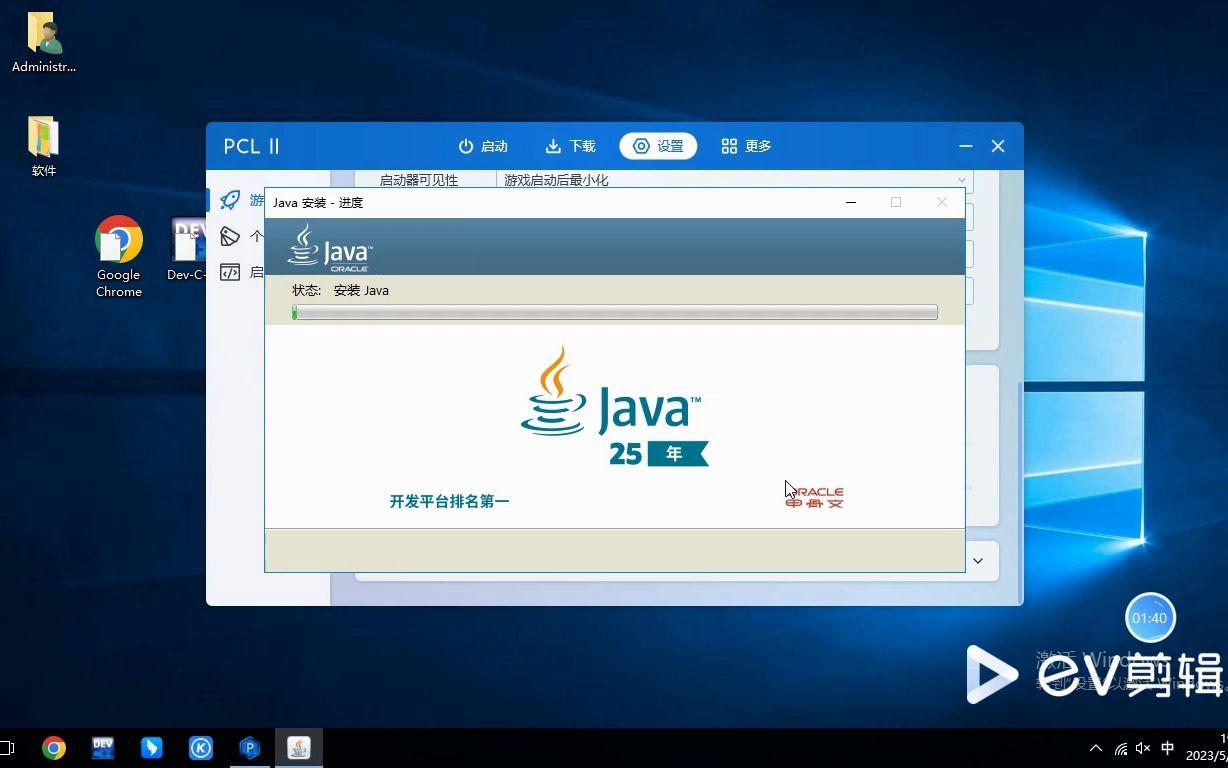Click the Java Oracle logo in installer header
Viewport: 1228px width, 768px height.
[x=330, y=247]
